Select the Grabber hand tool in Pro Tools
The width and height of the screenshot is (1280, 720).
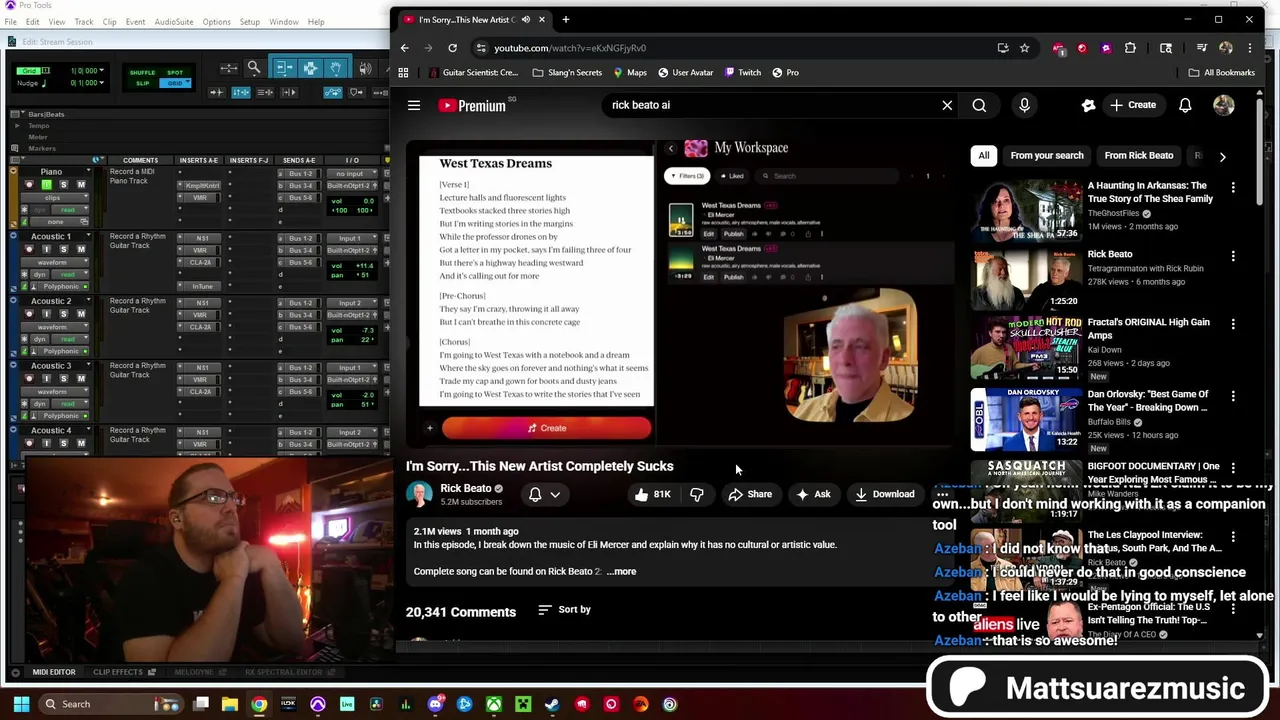tap(335, 68)
